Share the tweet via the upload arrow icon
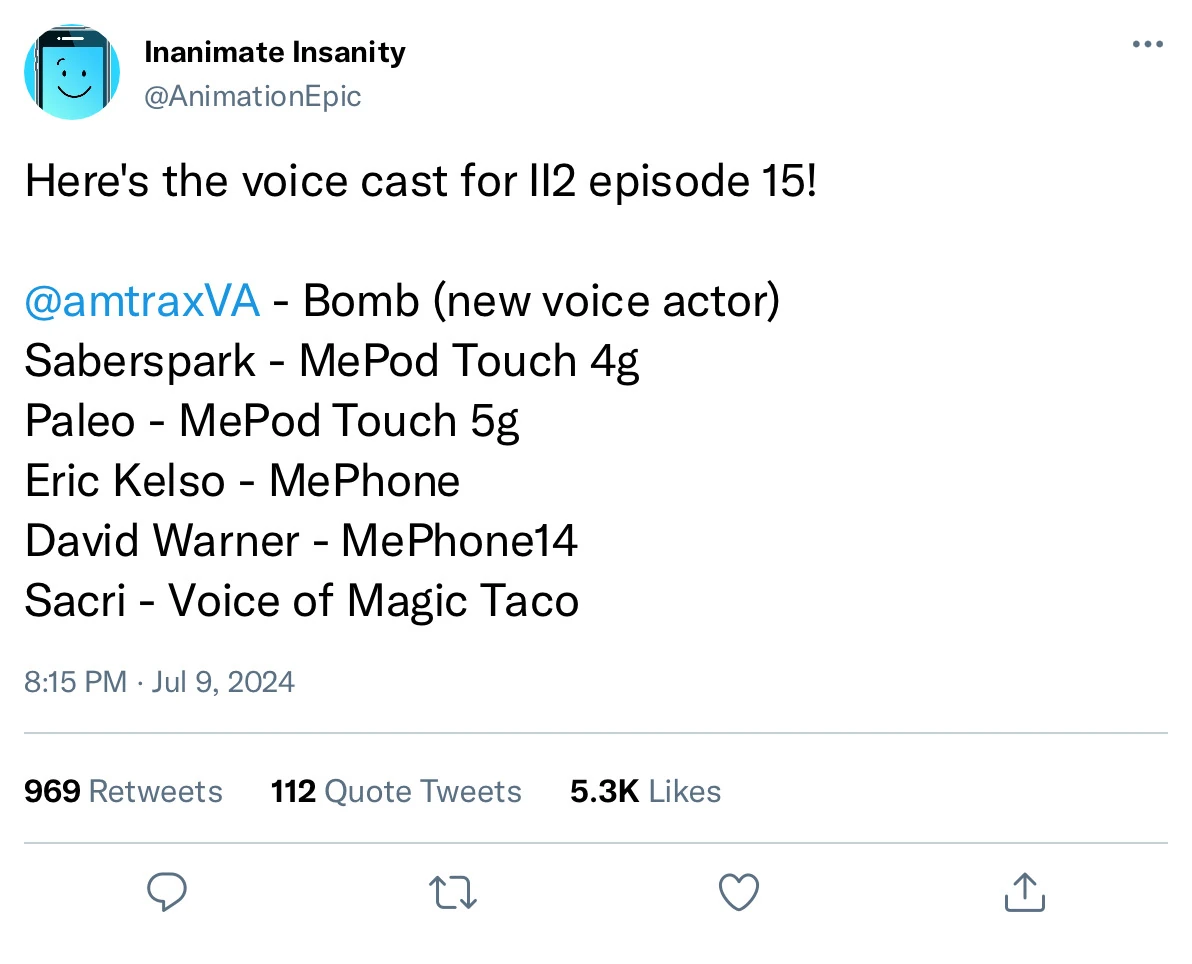 [x=1024, y=891]
